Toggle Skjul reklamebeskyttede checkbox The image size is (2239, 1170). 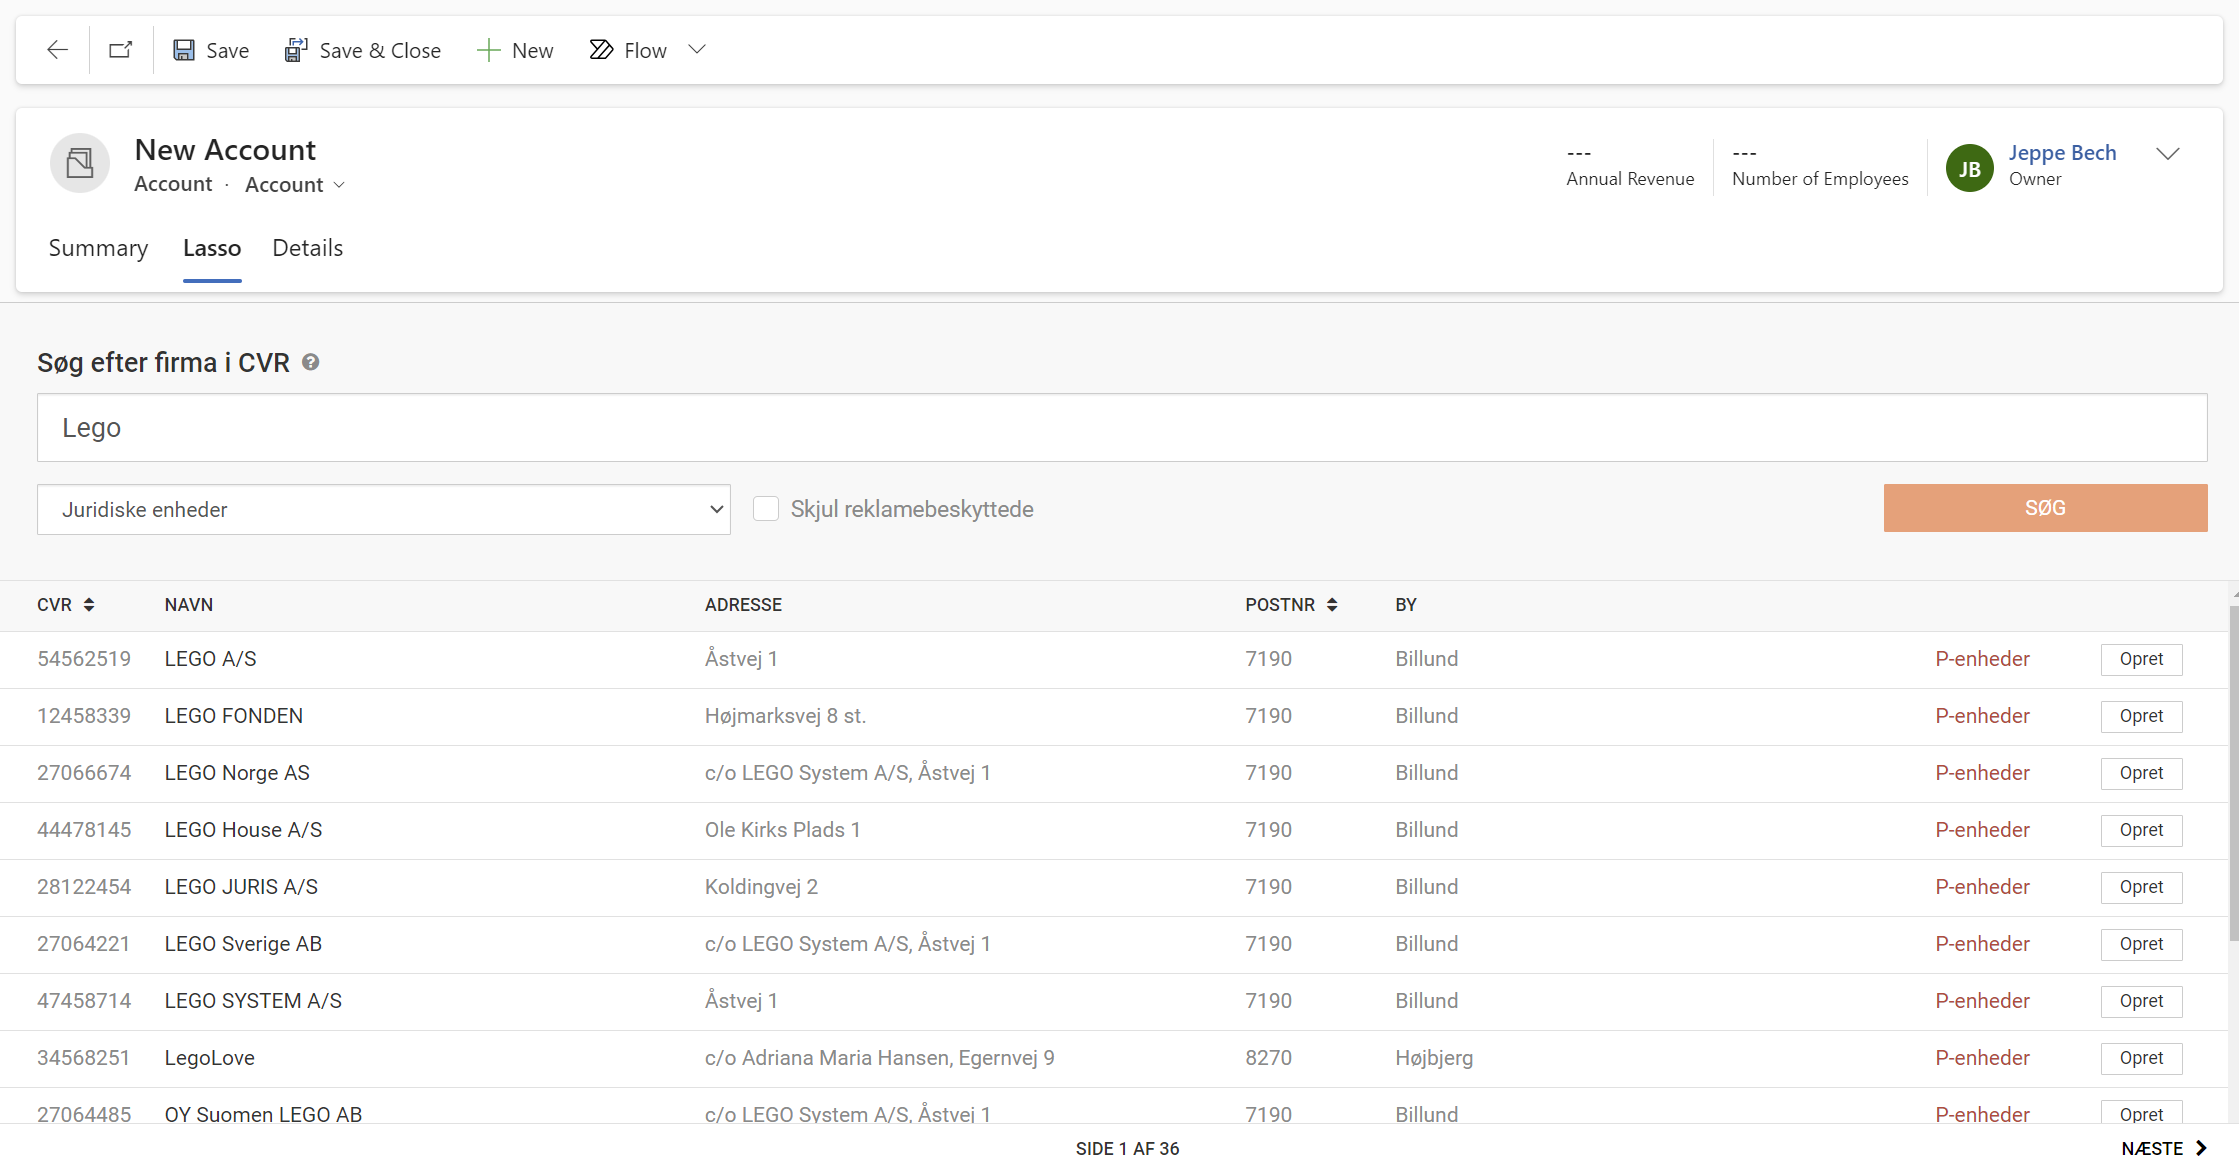click(x=766, y=509)
